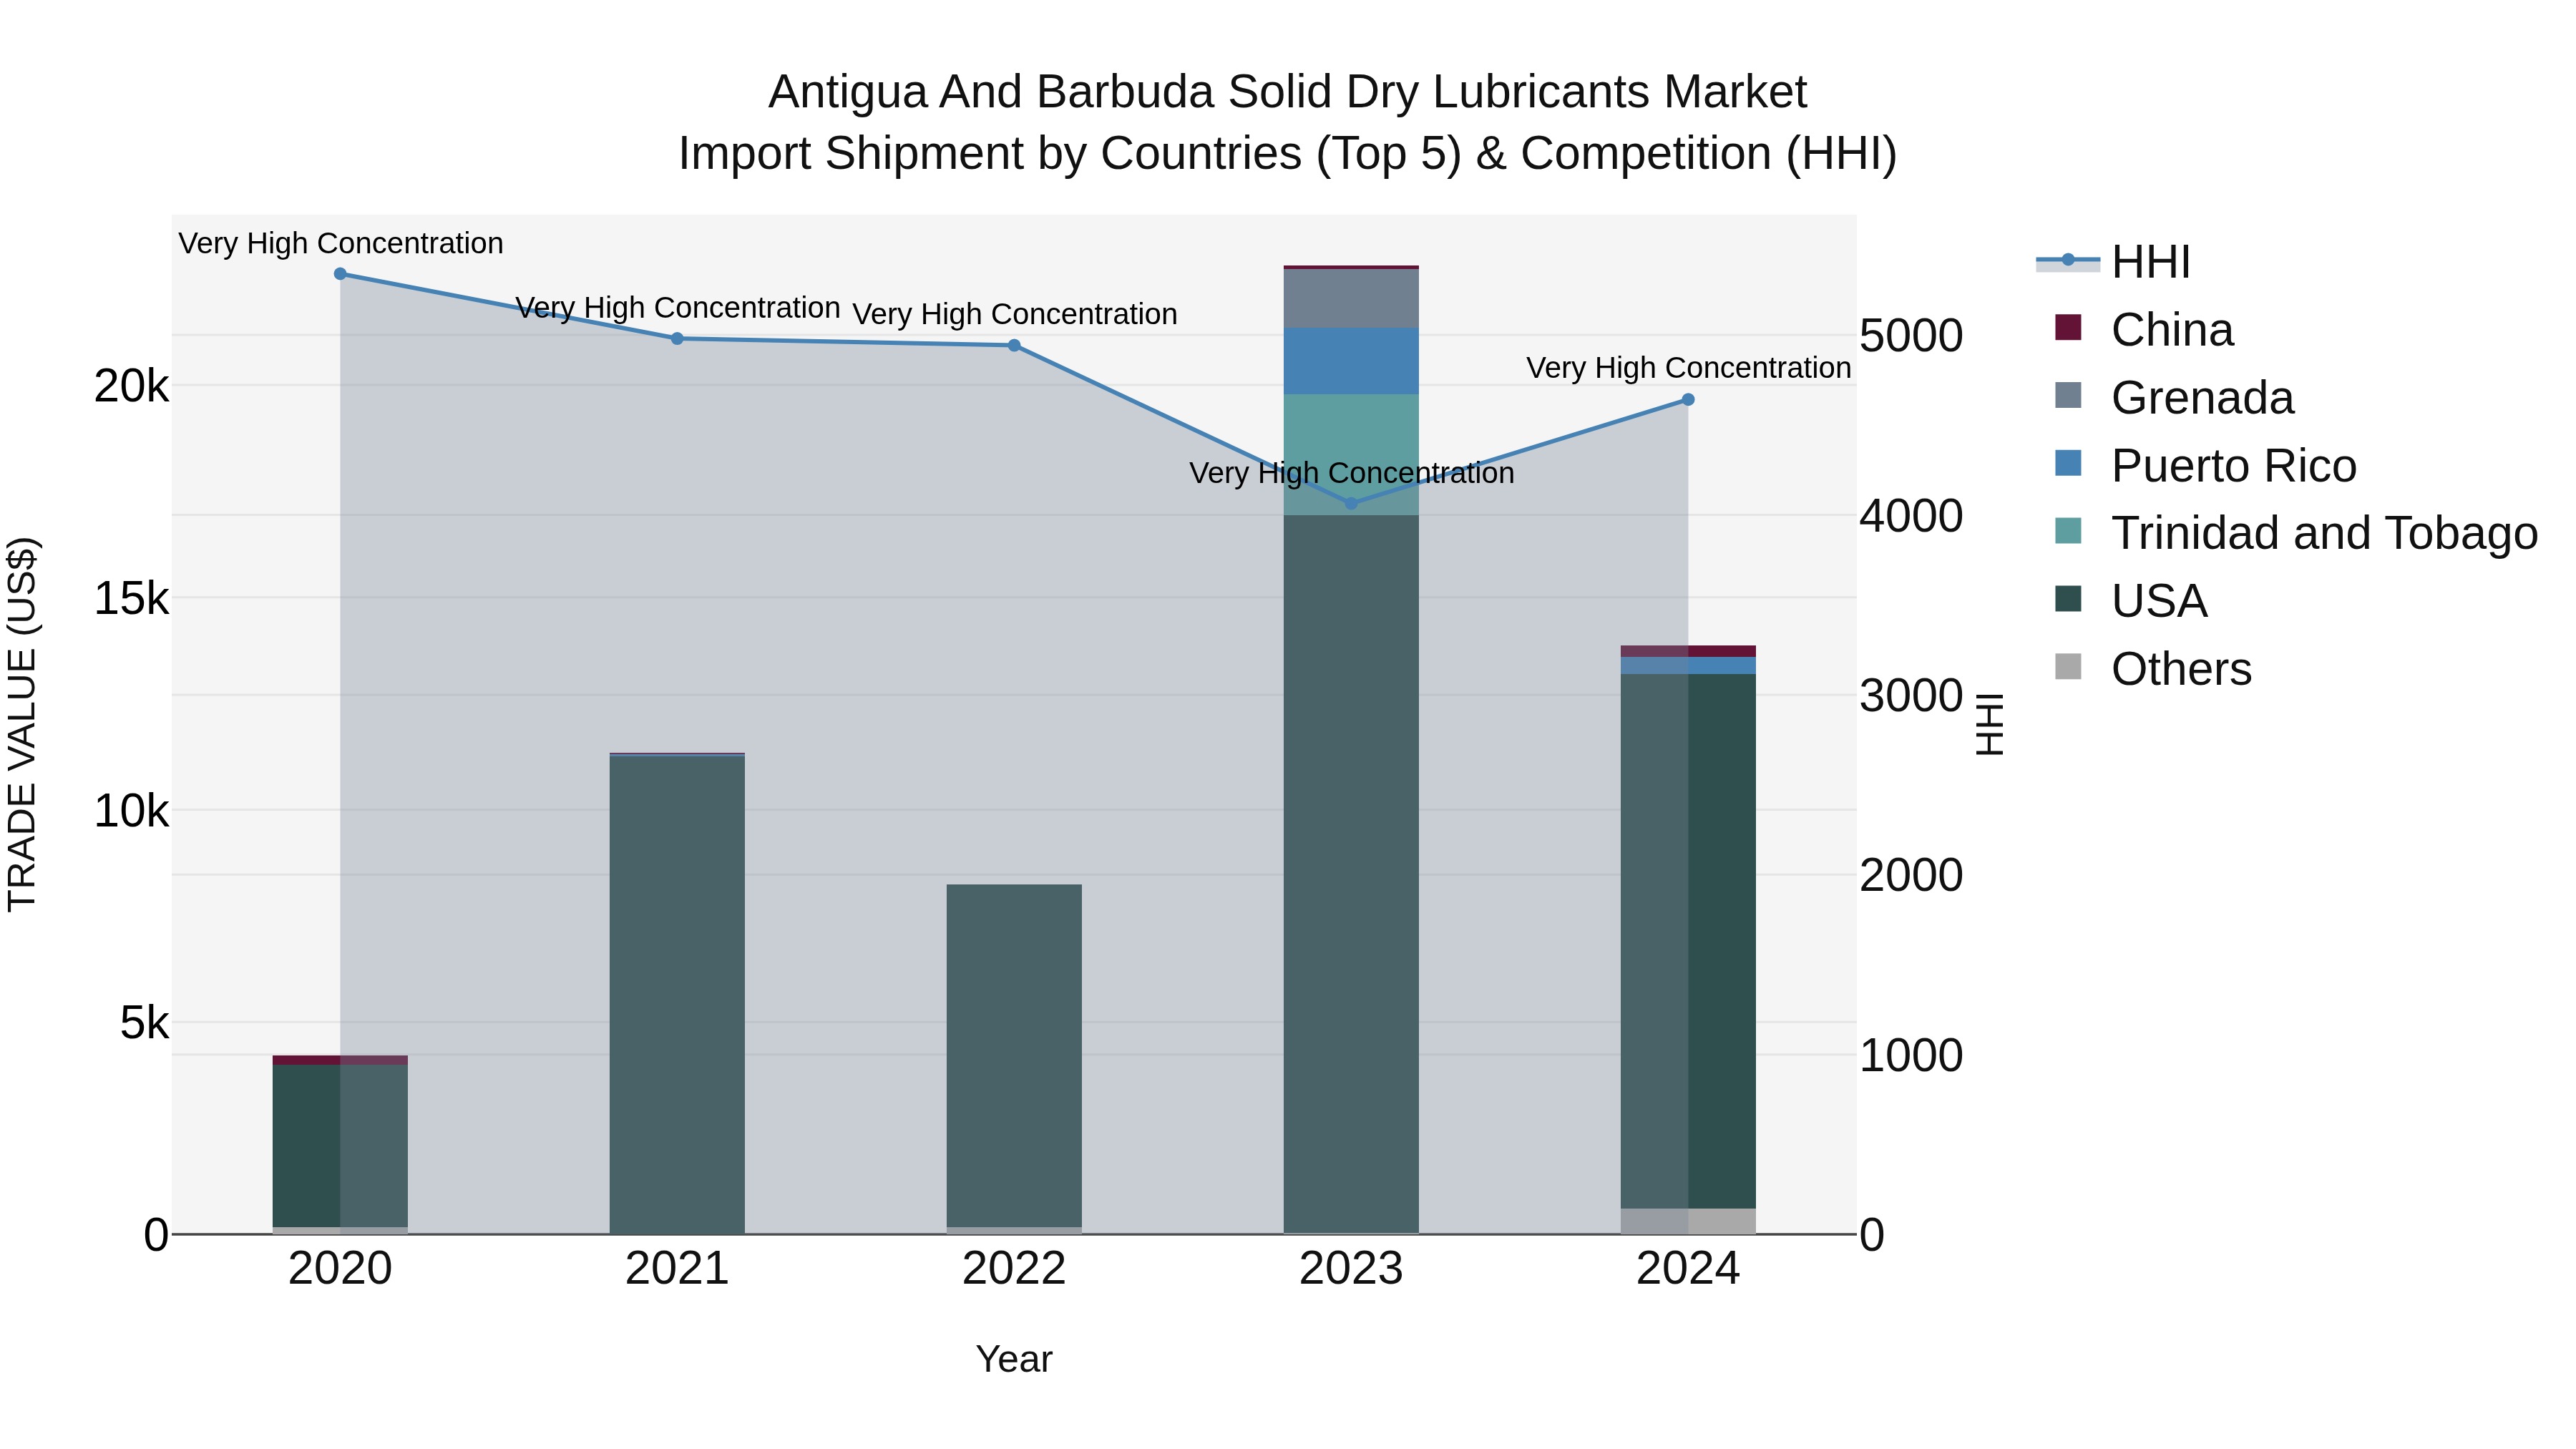Image resolution: width=2576 pixels, height=1449 pixels.
Task: Click the China maroon legend swatch
Action: tap(2068, 327)
